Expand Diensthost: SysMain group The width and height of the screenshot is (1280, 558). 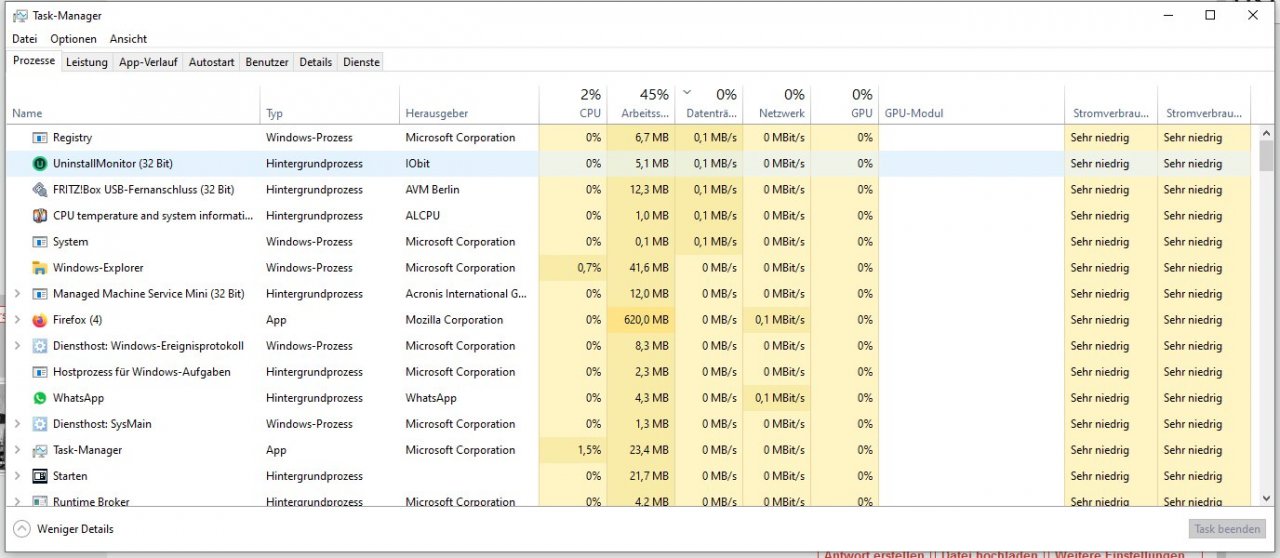point(17,424)
